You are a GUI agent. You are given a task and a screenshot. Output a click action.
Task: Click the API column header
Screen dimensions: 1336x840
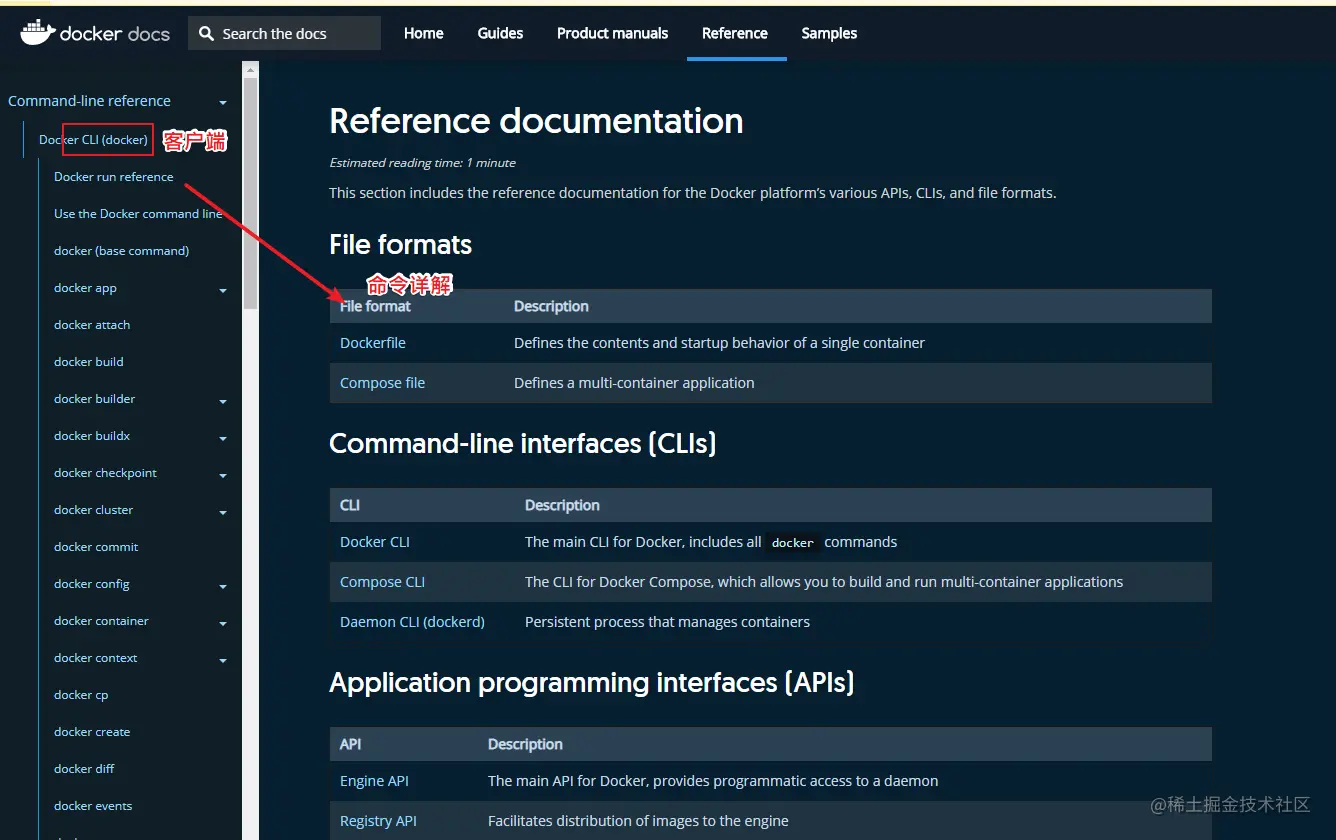[x=350, y=744]
